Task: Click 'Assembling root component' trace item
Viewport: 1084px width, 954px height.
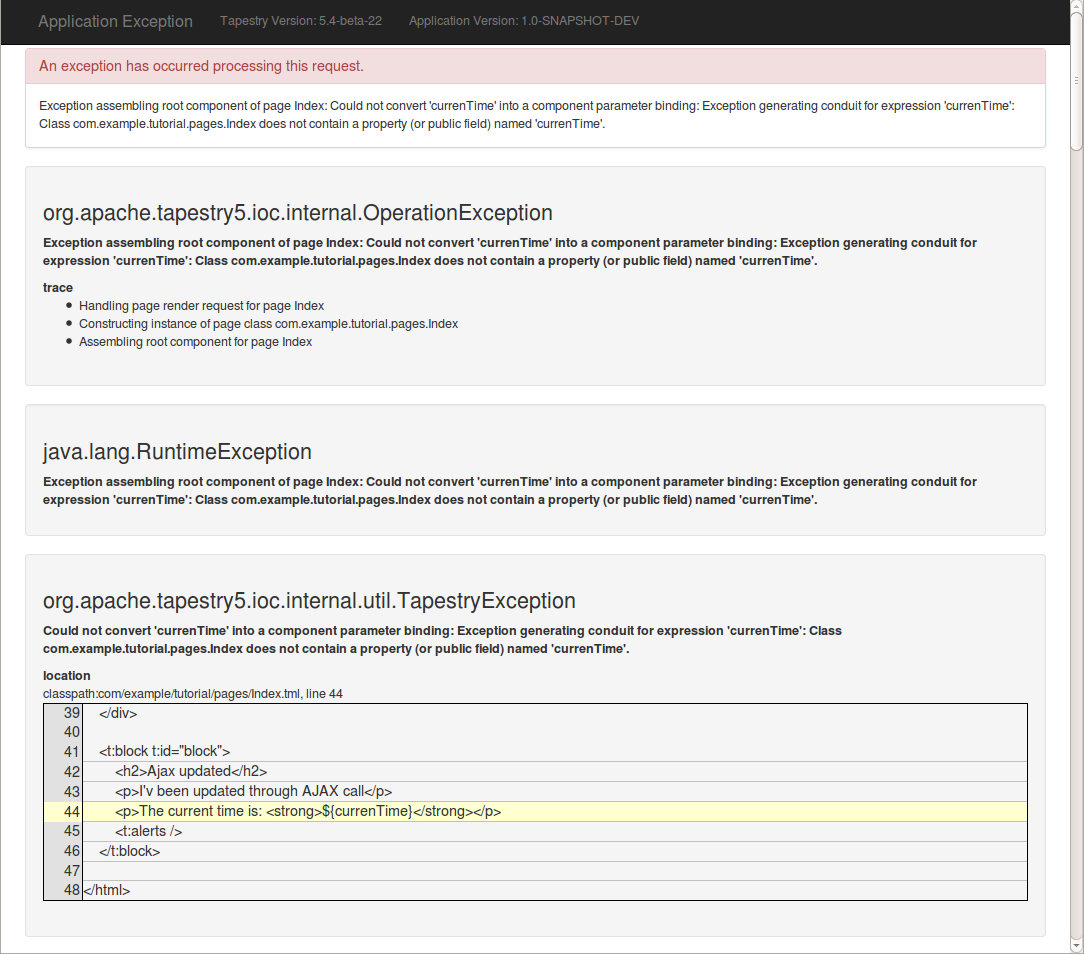Action: (195, 342)
